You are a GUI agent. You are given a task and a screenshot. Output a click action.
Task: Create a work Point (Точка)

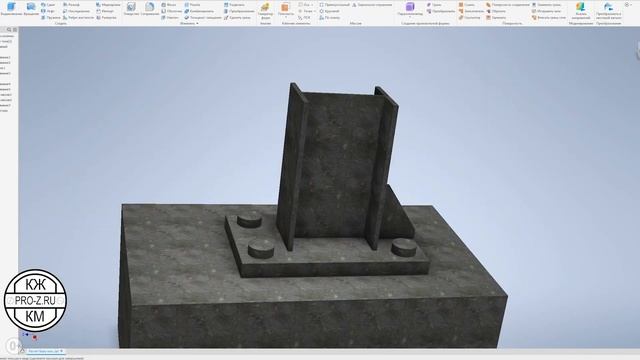(305, 11)
